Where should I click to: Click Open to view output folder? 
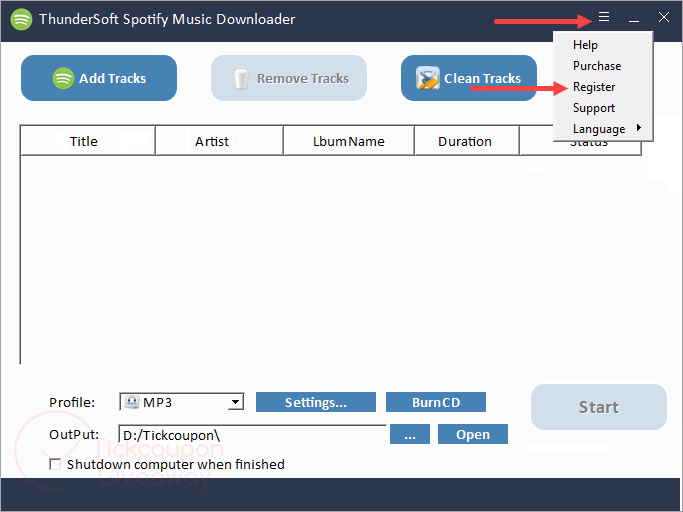coord(473,434)
